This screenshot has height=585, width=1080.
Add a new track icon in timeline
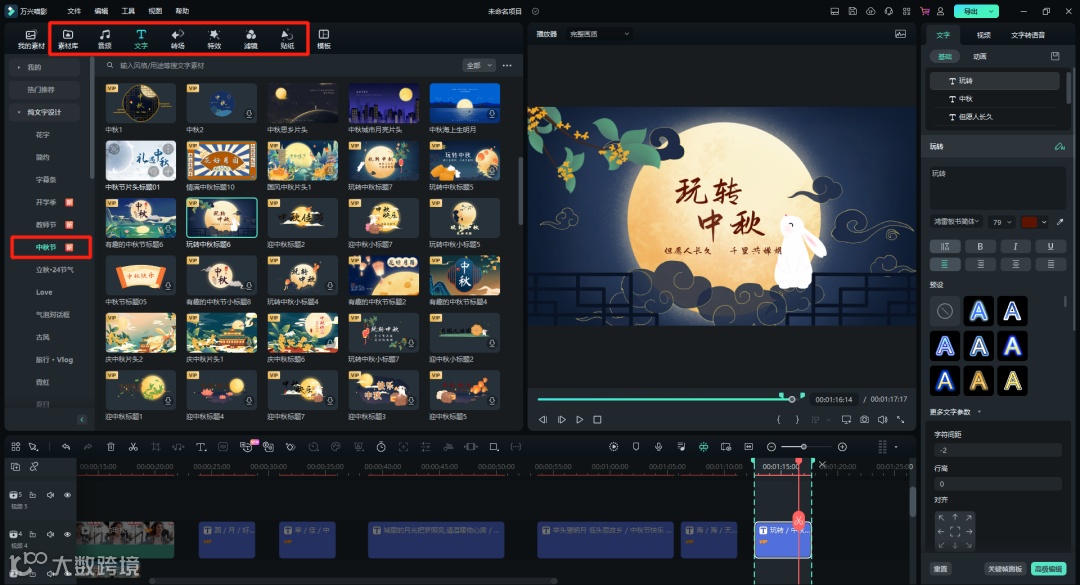tap(15, 466)
